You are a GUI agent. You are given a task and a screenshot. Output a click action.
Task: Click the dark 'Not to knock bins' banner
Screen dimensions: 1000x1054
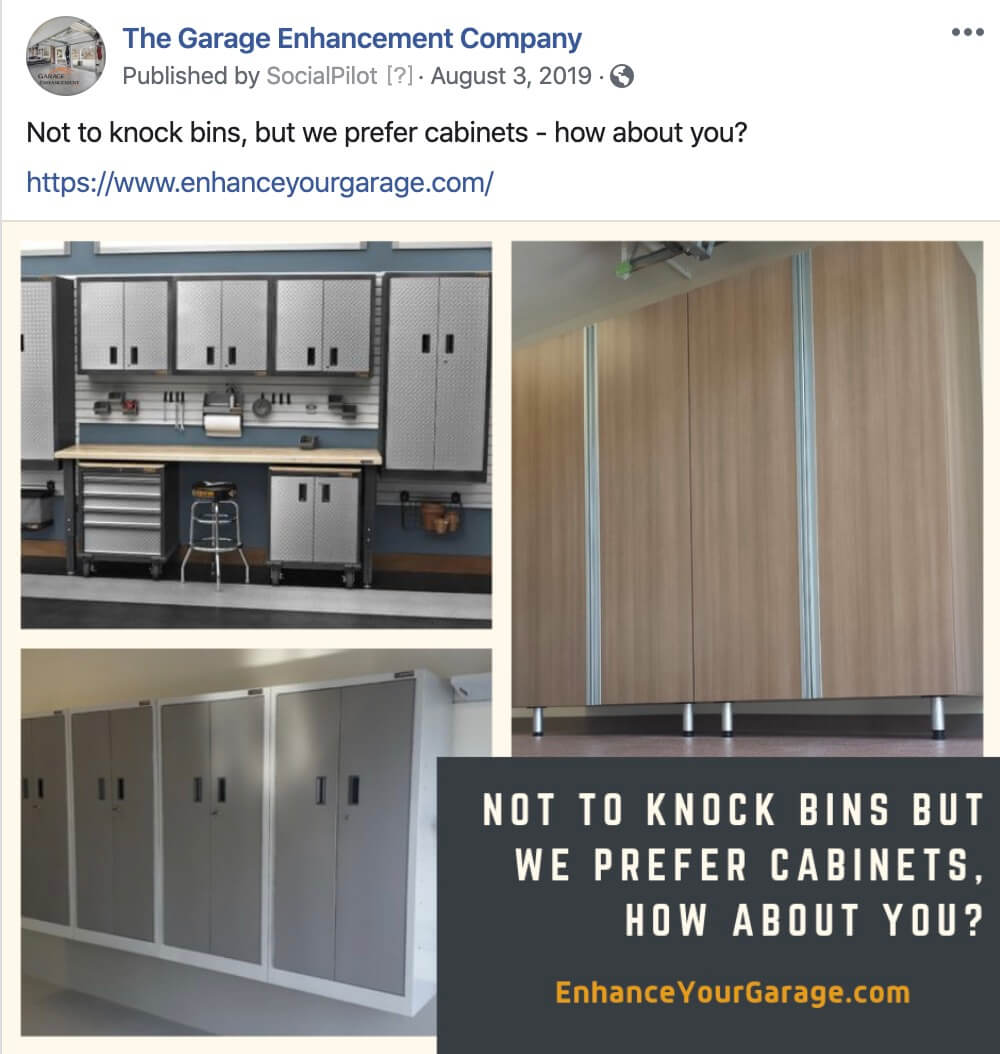(x=718, y=905)
